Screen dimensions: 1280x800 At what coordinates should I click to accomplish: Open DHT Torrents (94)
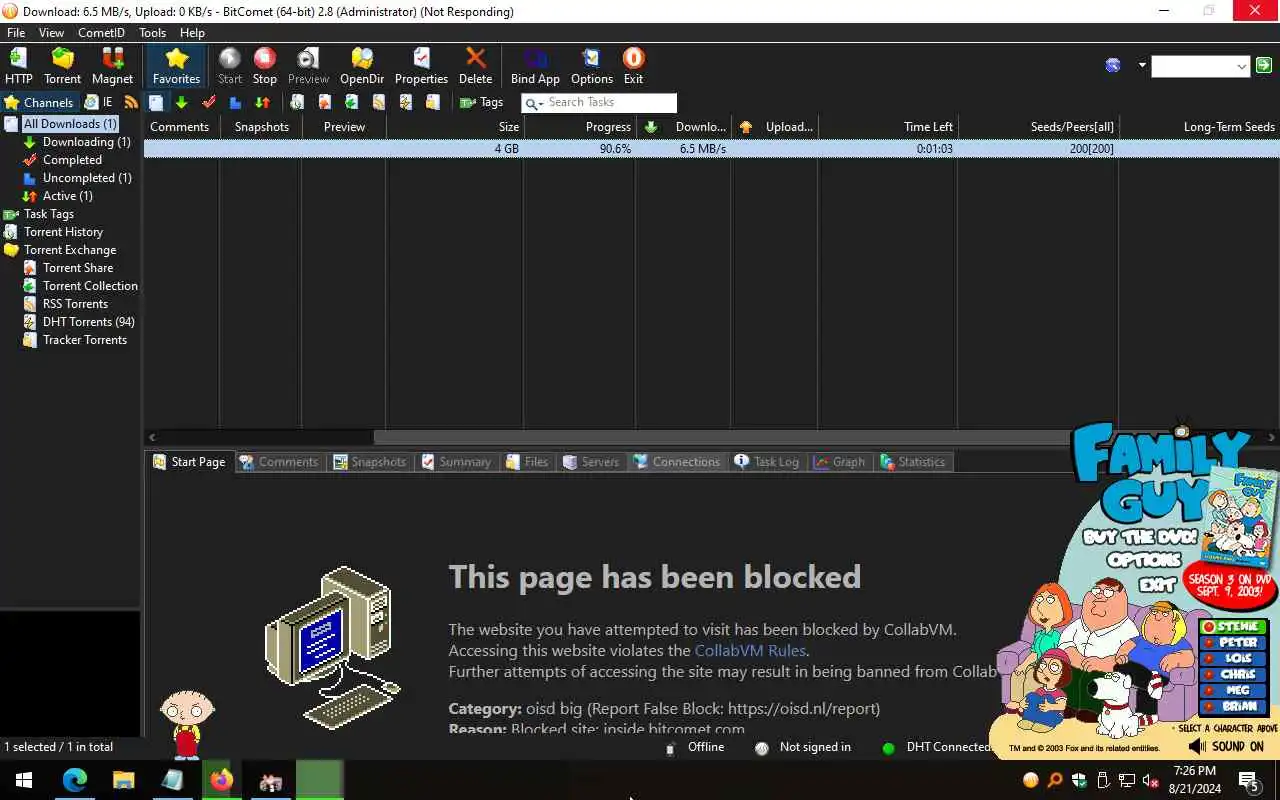[88, 322]
